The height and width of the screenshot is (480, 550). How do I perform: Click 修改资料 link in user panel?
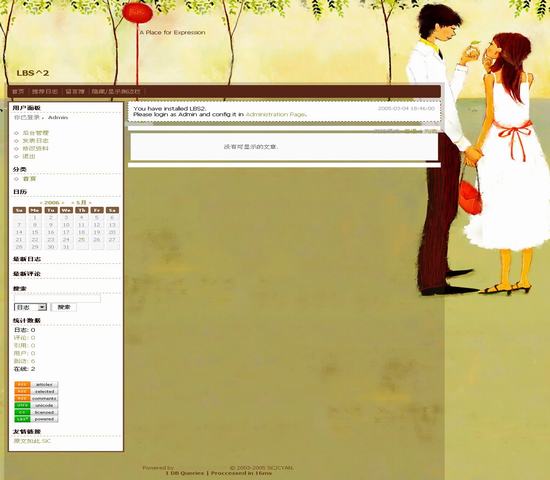click(x=35, y=148)
